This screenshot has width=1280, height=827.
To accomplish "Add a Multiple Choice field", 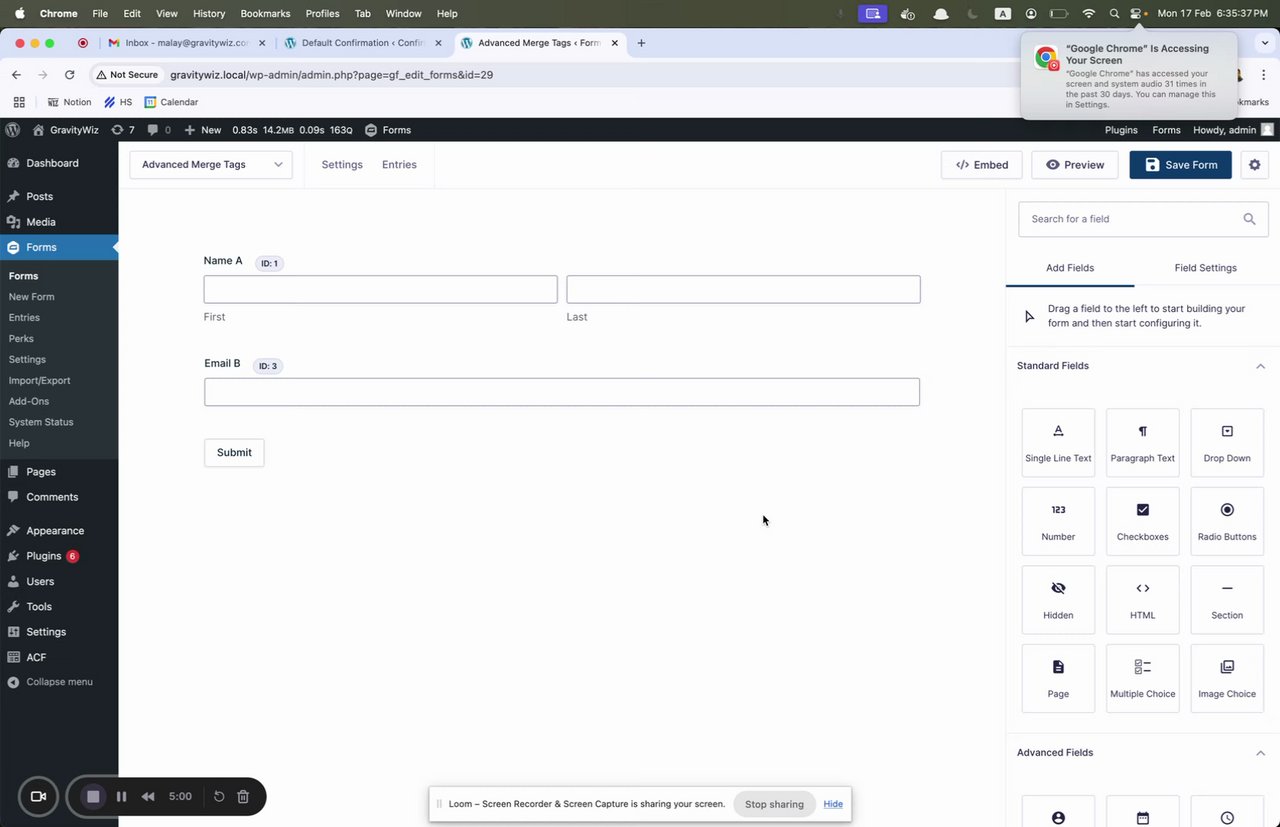I will [x=1142, y=678].
